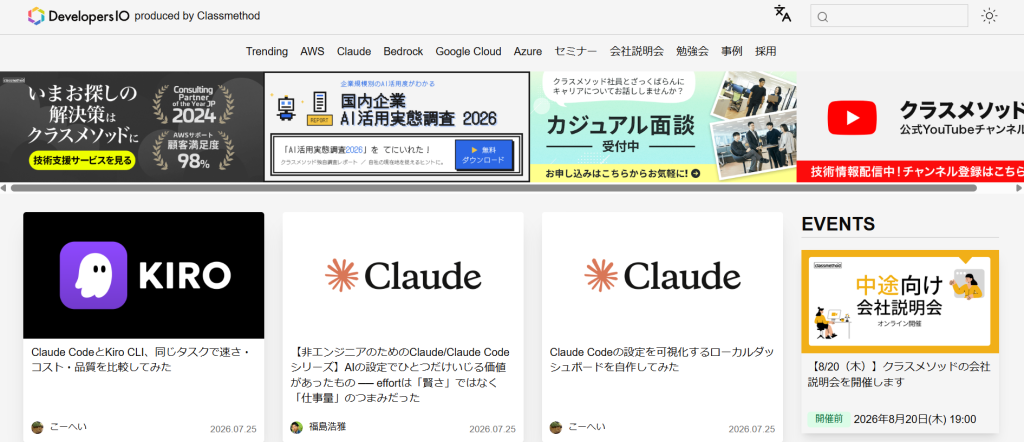Click author name こーへい on Kiro article
1024x442 pixels.
click(x=68, y=427)
